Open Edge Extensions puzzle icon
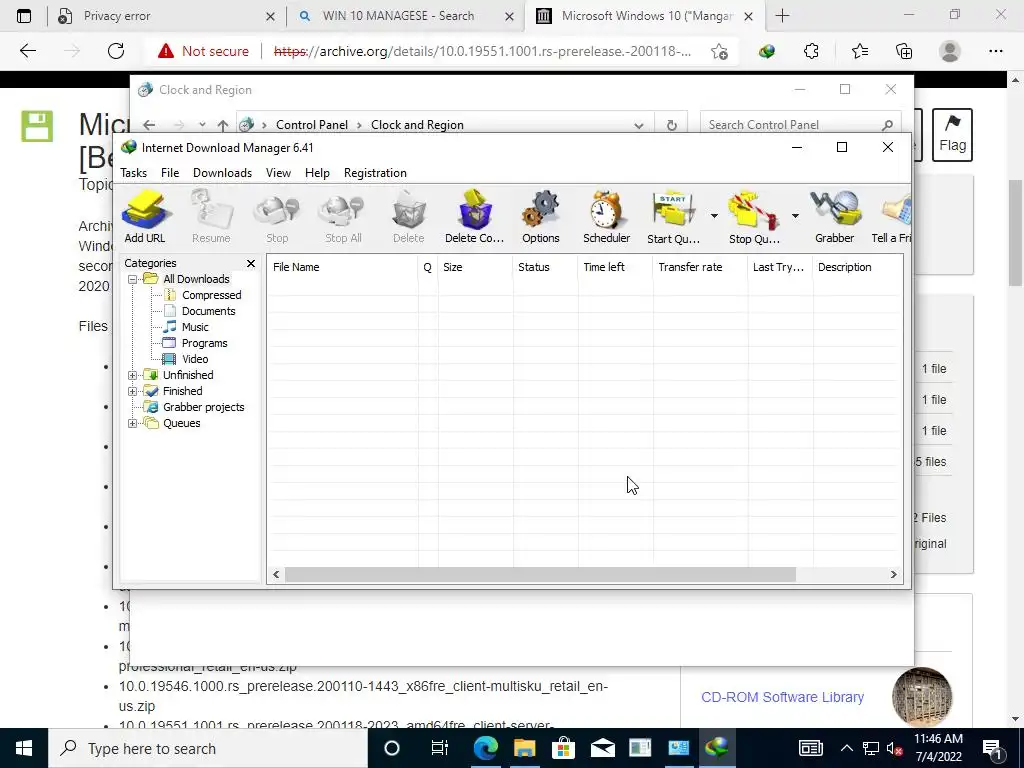The width and height of the screenshot is (1024, 768). click(x=811, y=51)
